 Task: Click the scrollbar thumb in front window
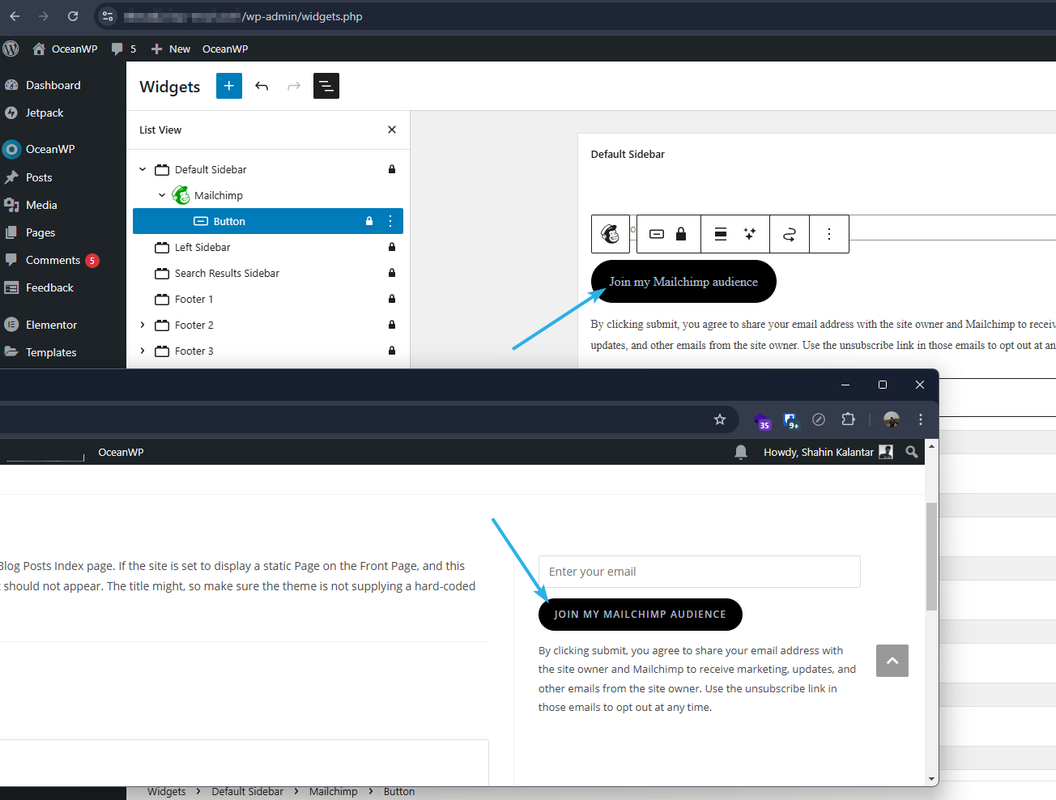931,556
